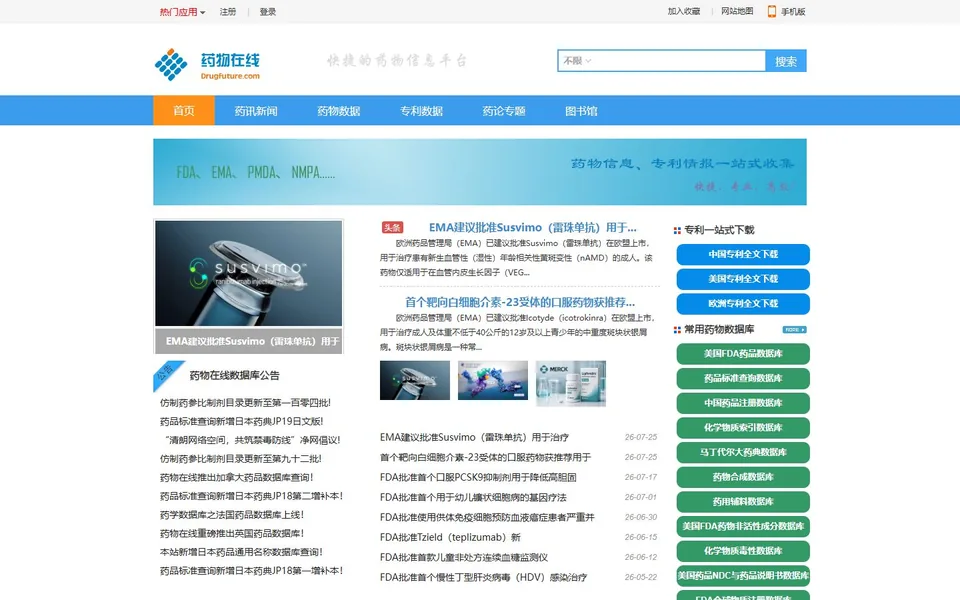Image resolution: width=960 pixels, height=600 pixels.
Task: Open notice 仿制药参比制剂目录更新至第一百零四批!
Action: tap(245, 403)
